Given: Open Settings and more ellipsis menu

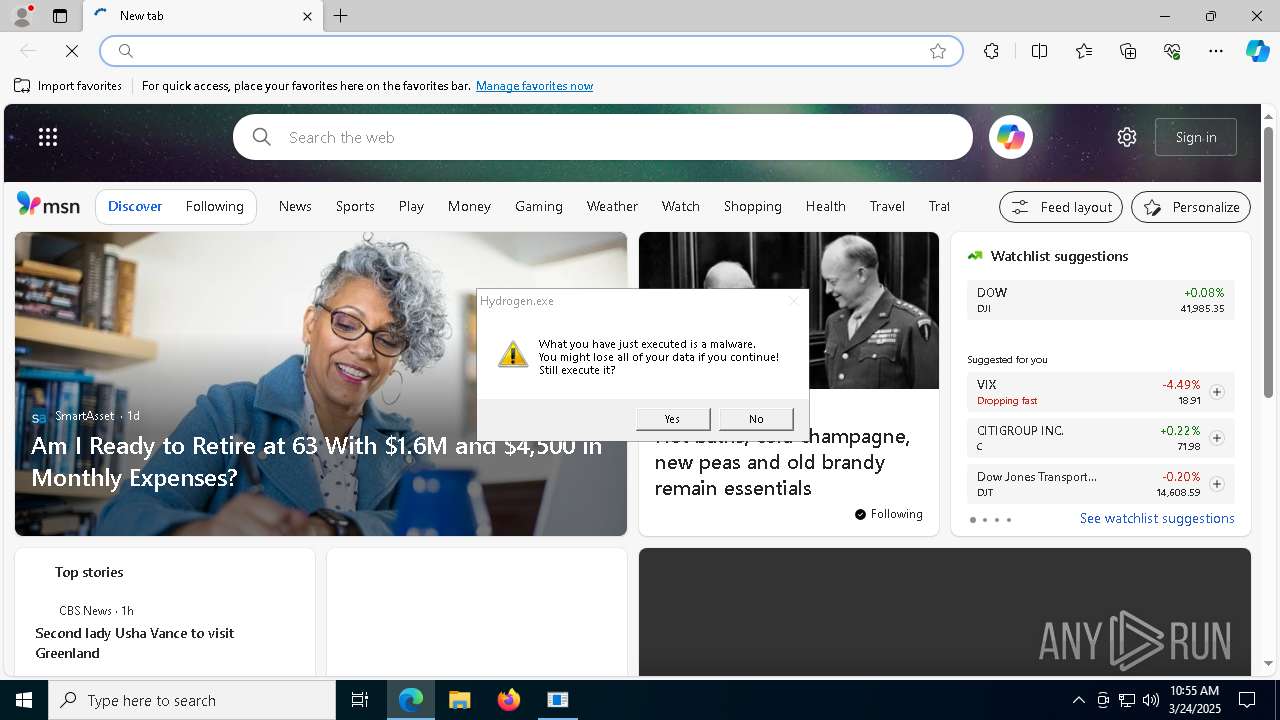Looking at the screenshot, I should tap(1216, 51).
